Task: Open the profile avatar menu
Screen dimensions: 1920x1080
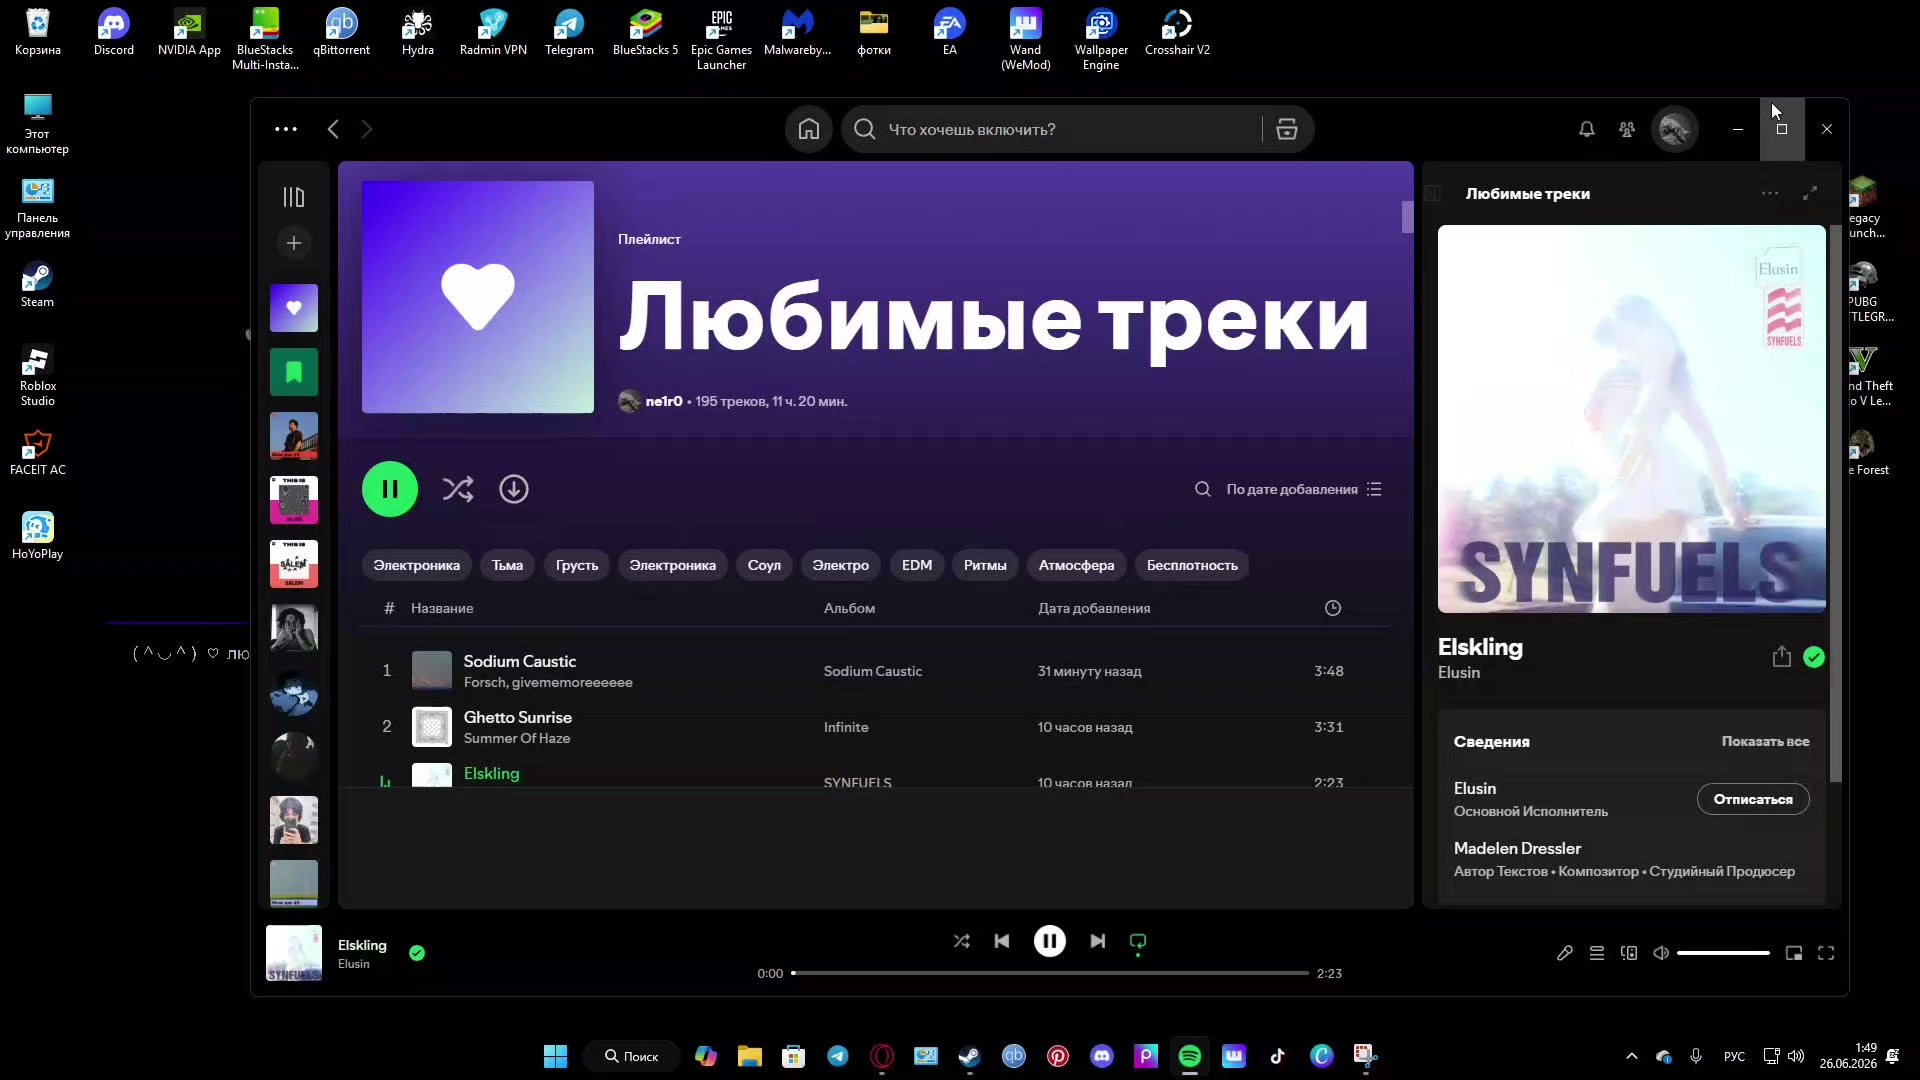Action: (1675, 129)
